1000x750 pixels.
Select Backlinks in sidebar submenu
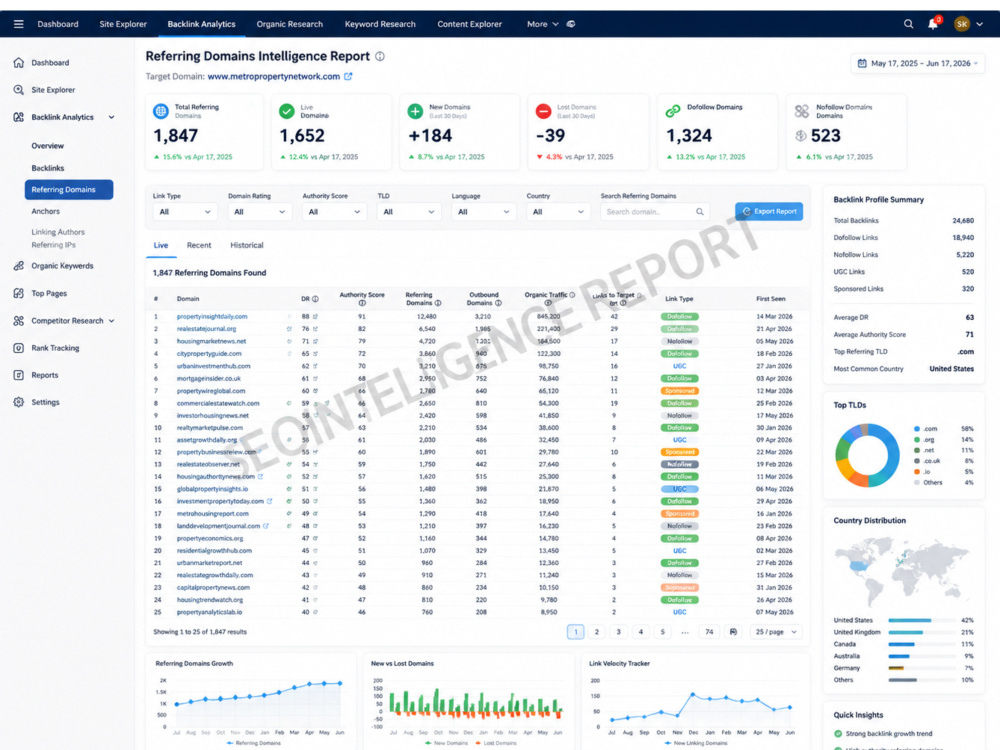click(48, 168)
